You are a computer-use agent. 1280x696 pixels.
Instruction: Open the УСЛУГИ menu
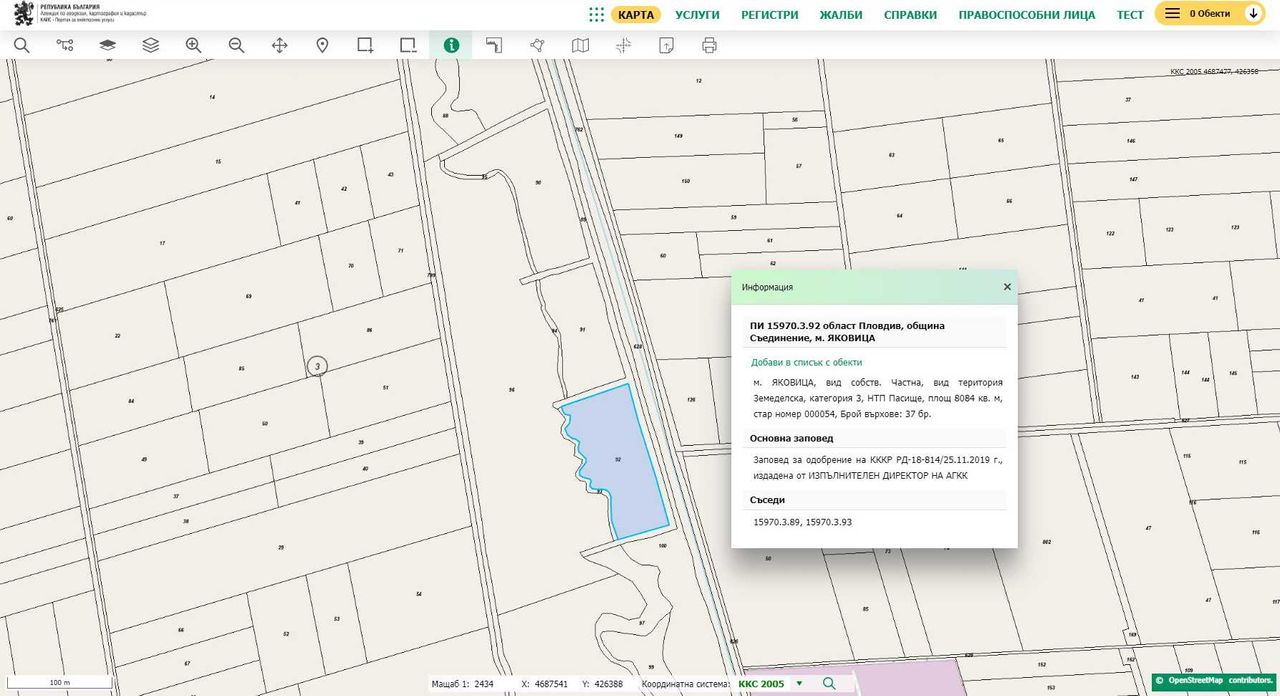pyautogui.click(x=697, y=14)
